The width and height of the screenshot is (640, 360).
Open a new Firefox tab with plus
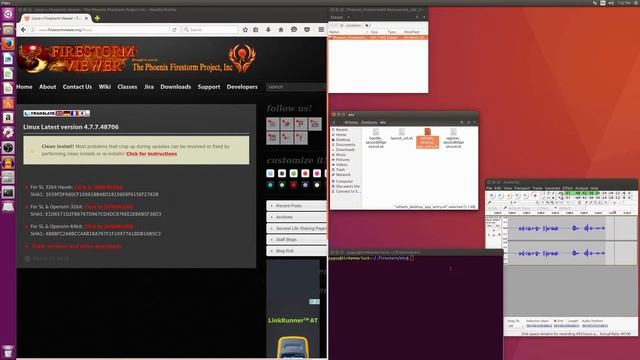[97, 18]
